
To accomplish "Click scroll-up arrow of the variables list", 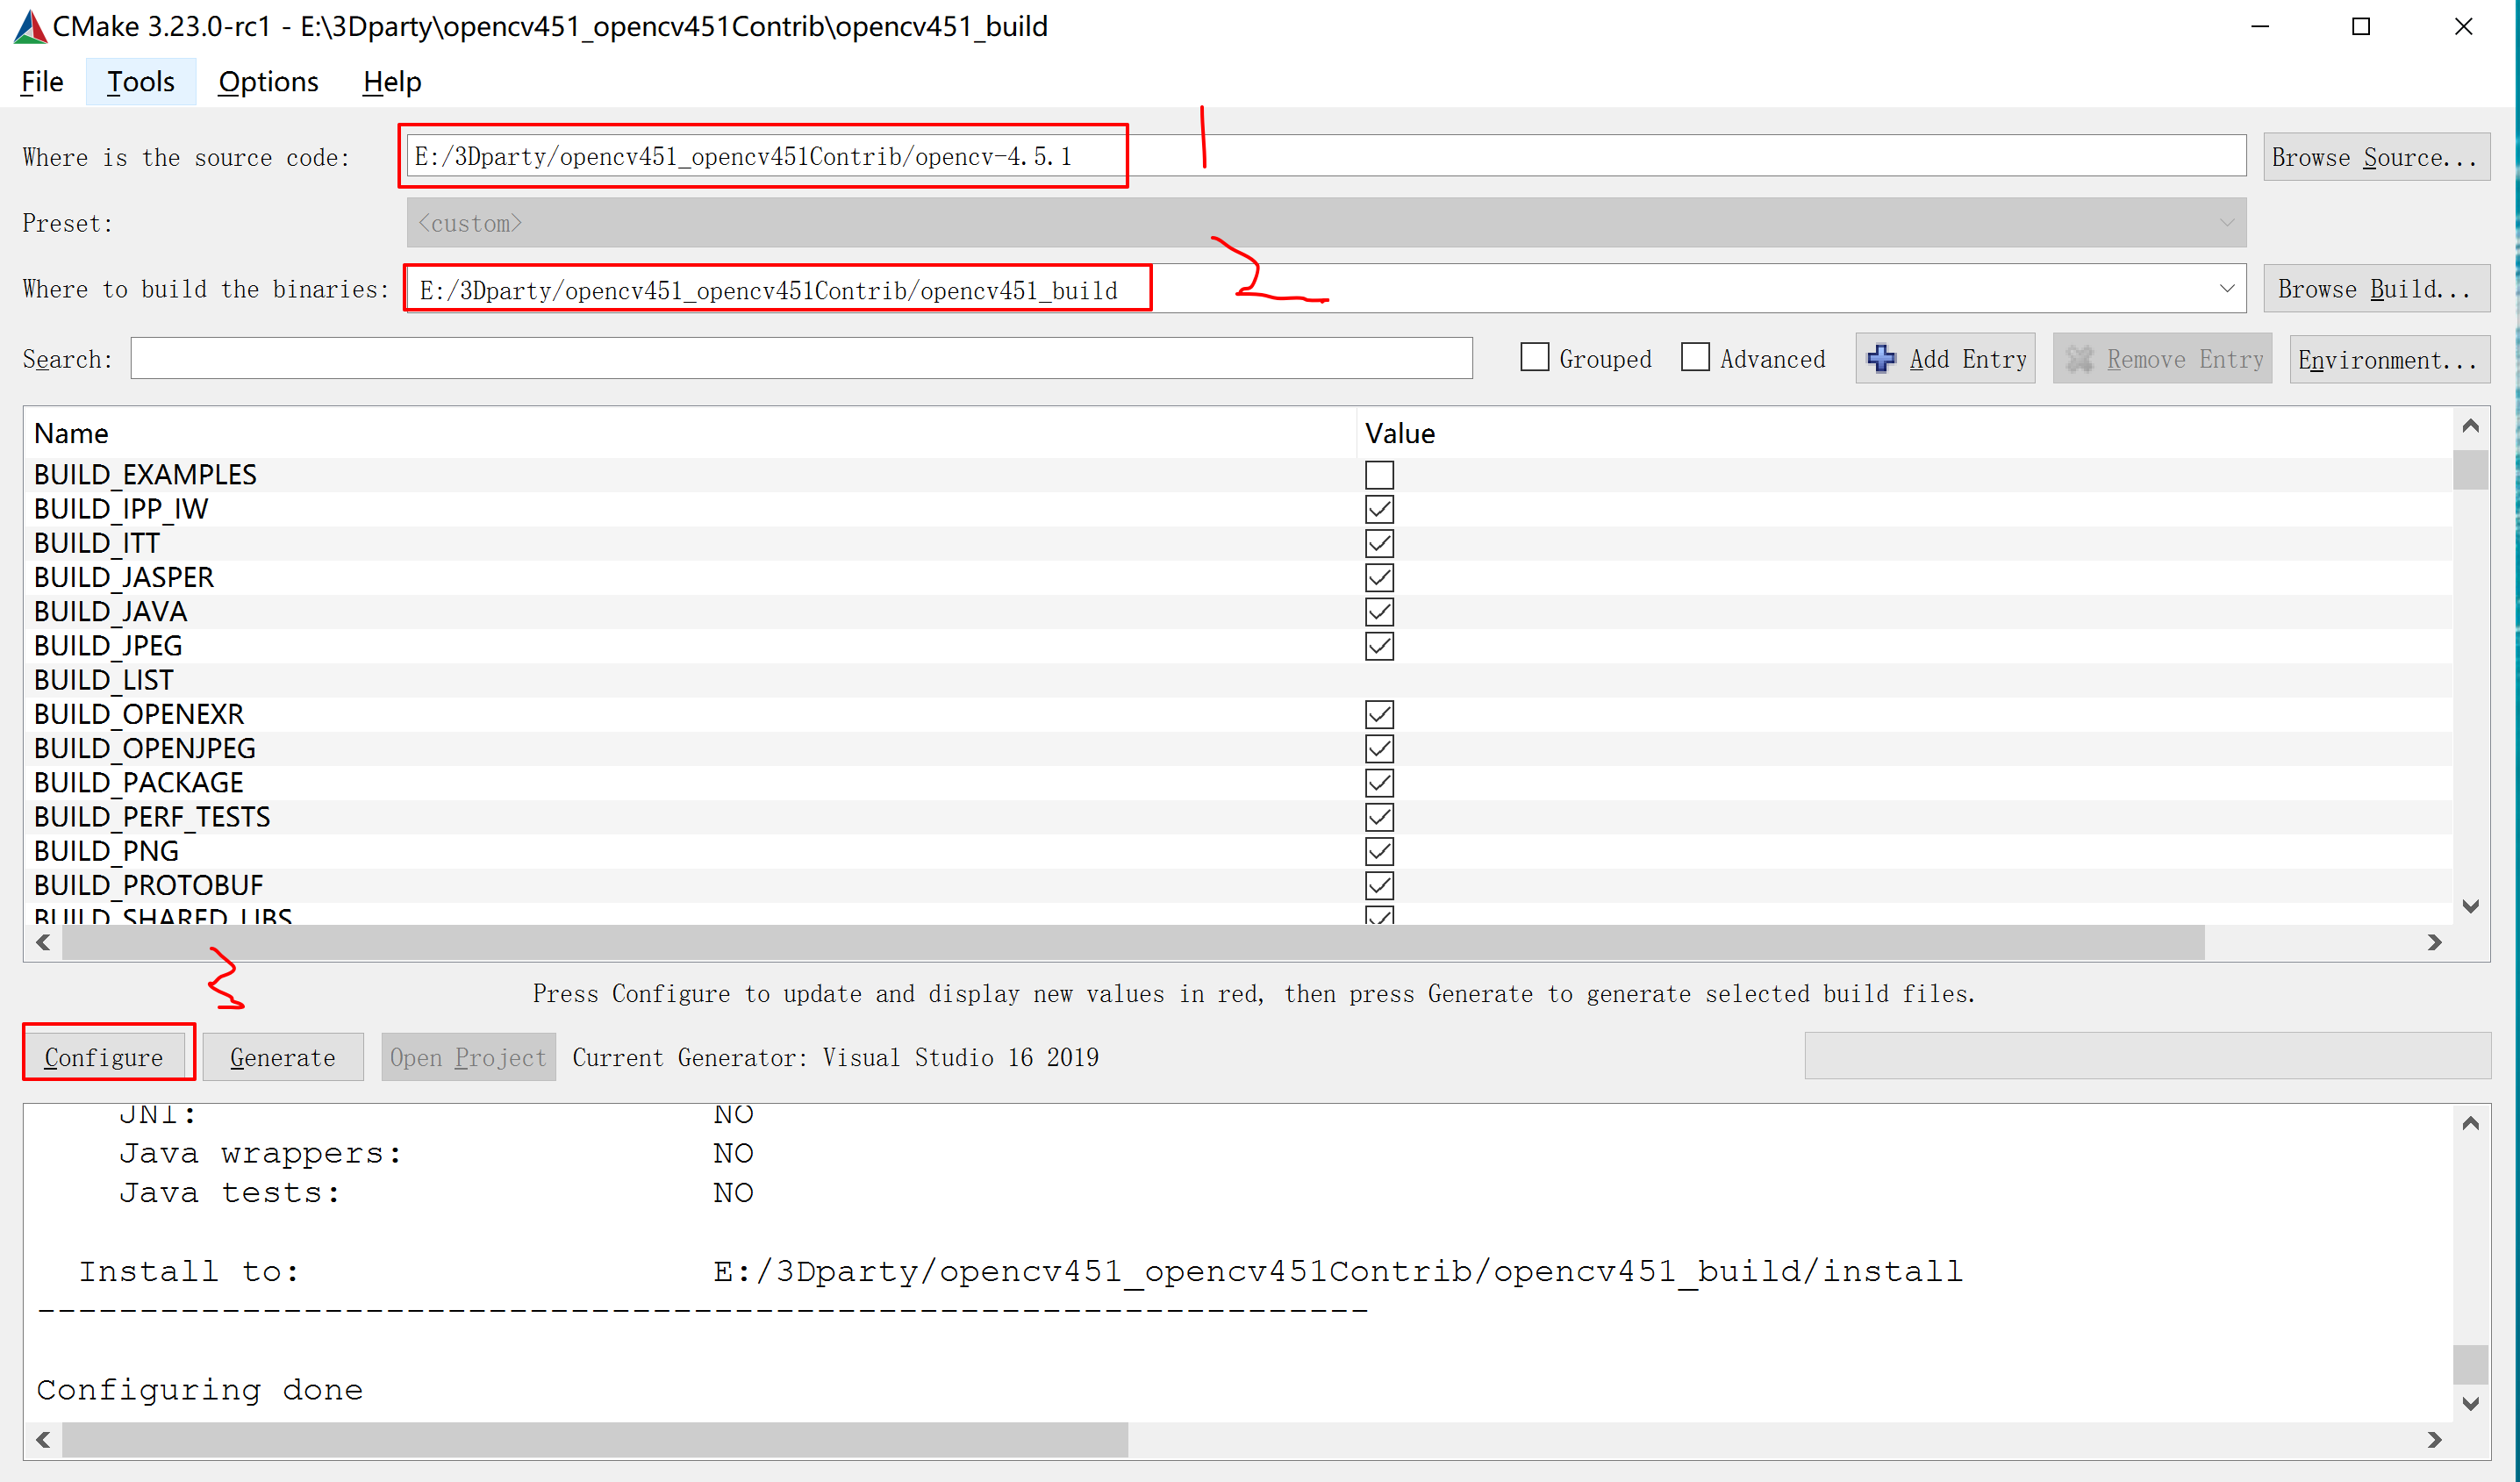I will (2470, 426).
